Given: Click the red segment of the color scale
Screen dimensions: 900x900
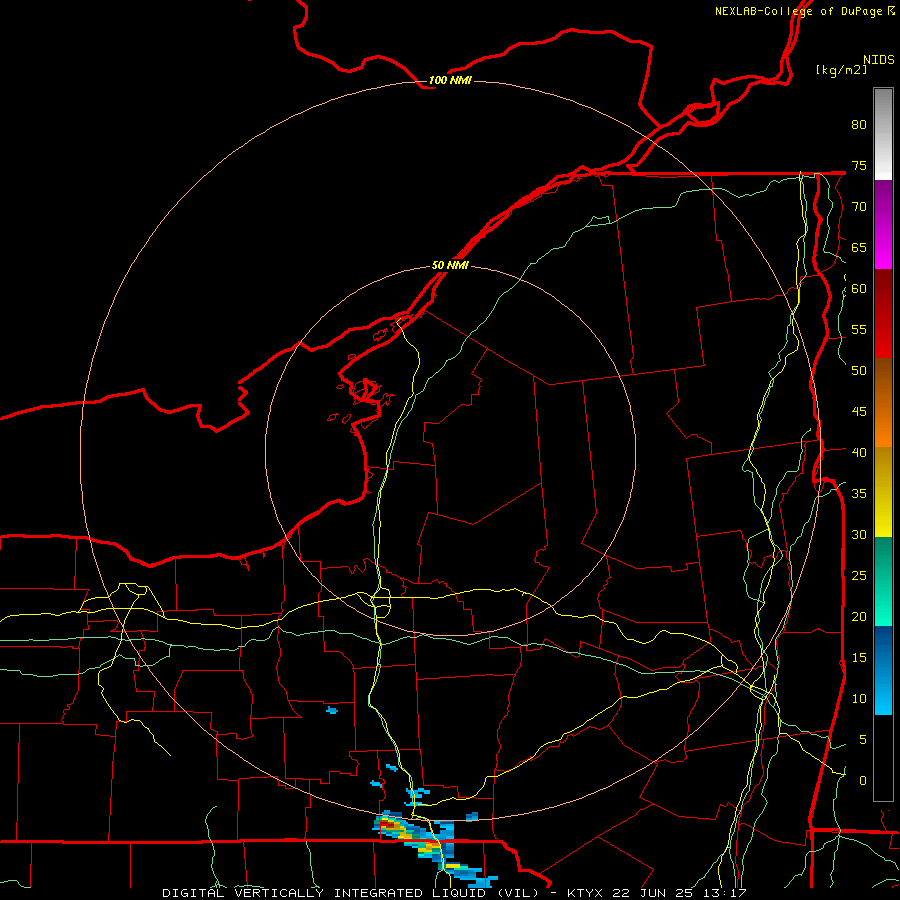Looking at the screenshot, I should (883, 314).
